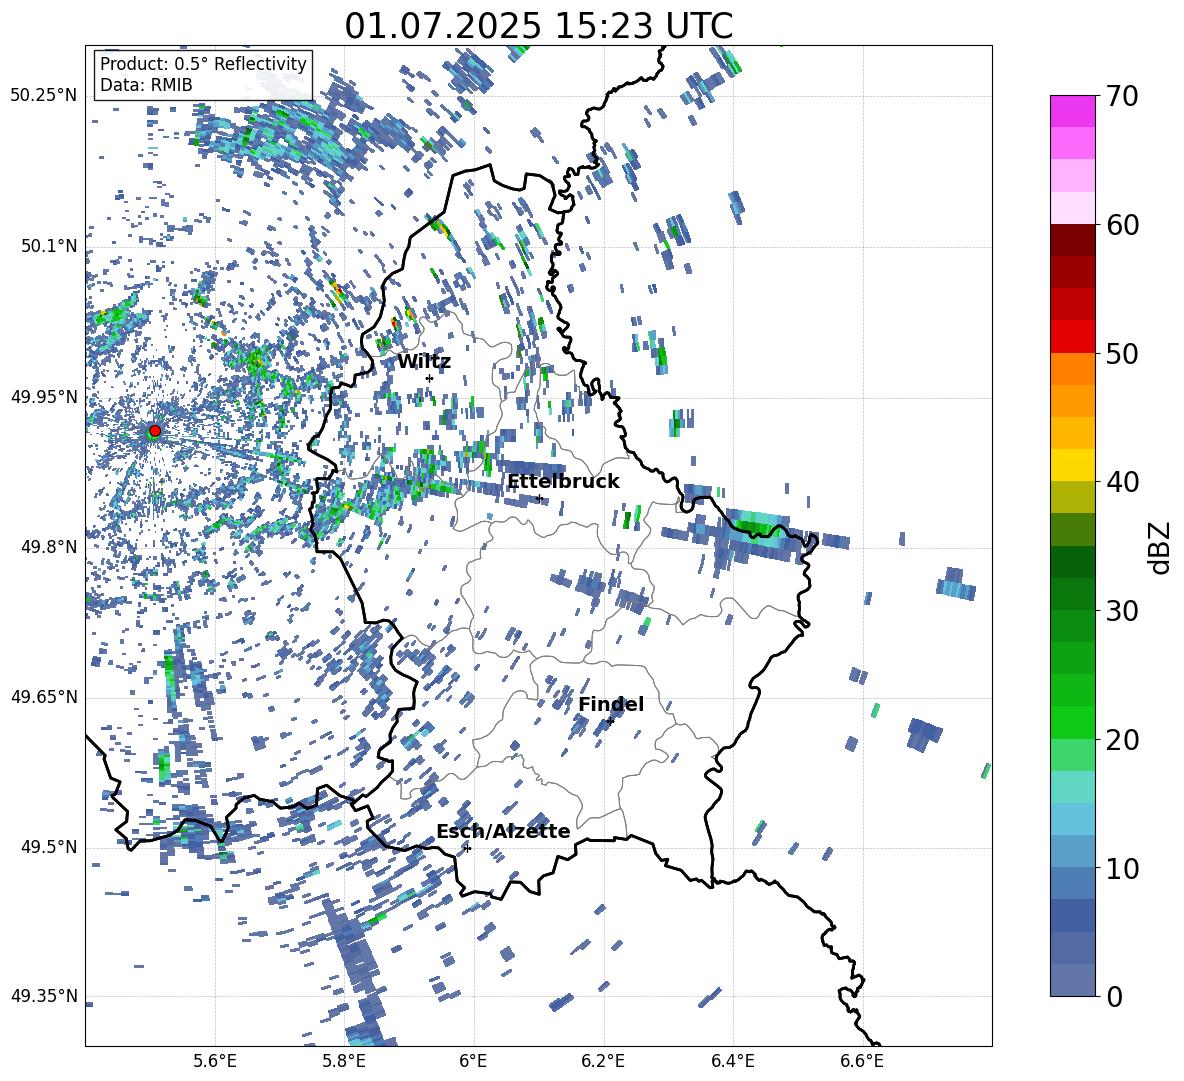Click the dark maroon colorbar segment below 60
The image size is (1184, 1081).
point(1072,240)
